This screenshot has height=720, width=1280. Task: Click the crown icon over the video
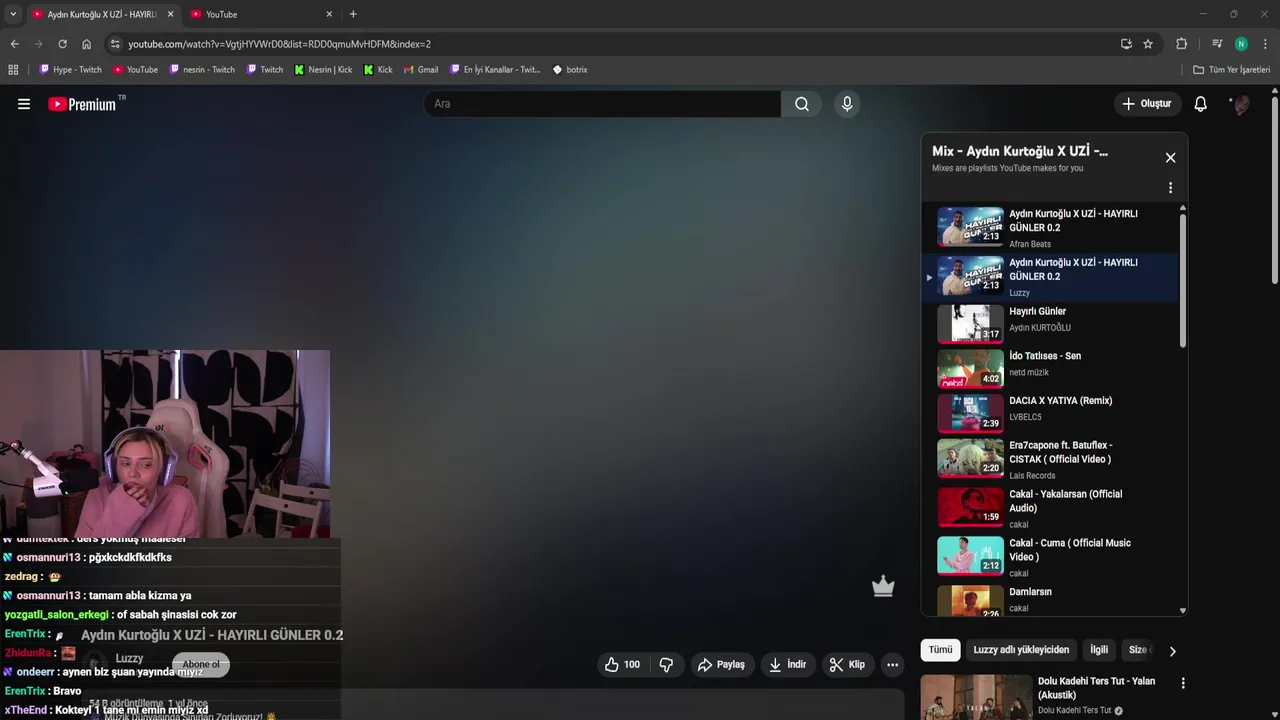[883, 587]
